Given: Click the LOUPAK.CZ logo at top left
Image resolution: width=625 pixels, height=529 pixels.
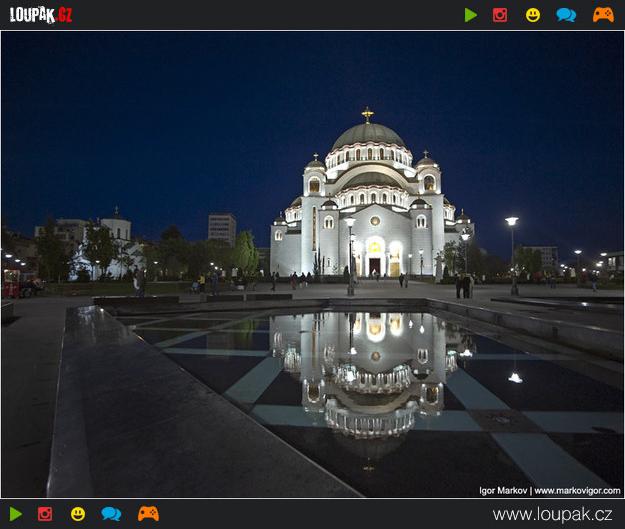Looking at the screenshot, I should click(x=41, y=15).
